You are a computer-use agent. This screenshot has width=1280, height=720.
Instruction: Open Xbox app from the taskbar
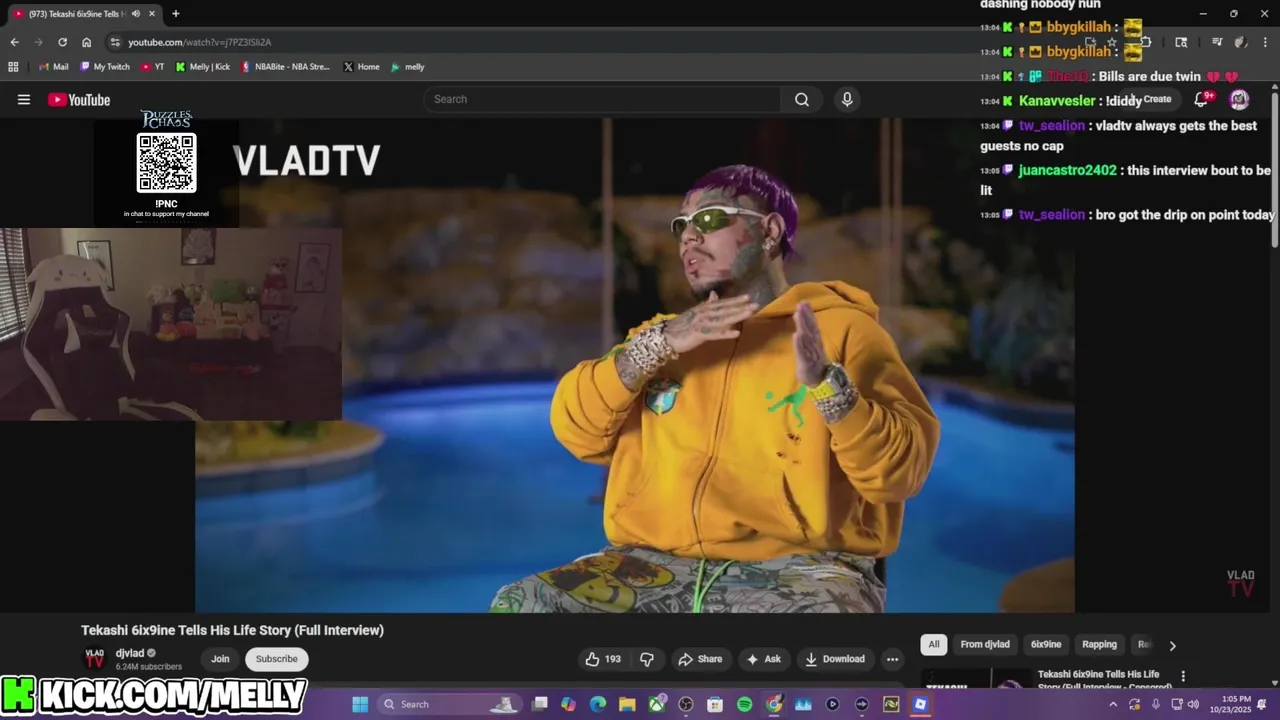tap(657, 704)
